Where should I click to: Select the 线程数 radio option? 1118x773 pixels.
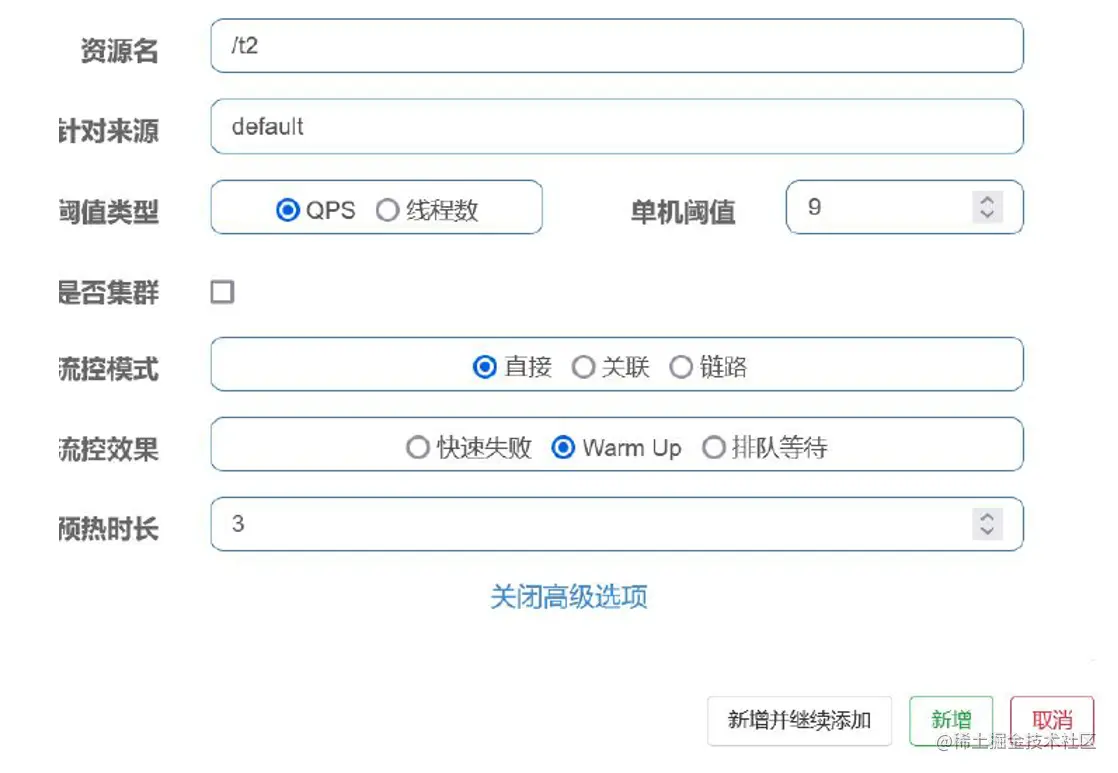pyautogui.click(x=388, y=210)
